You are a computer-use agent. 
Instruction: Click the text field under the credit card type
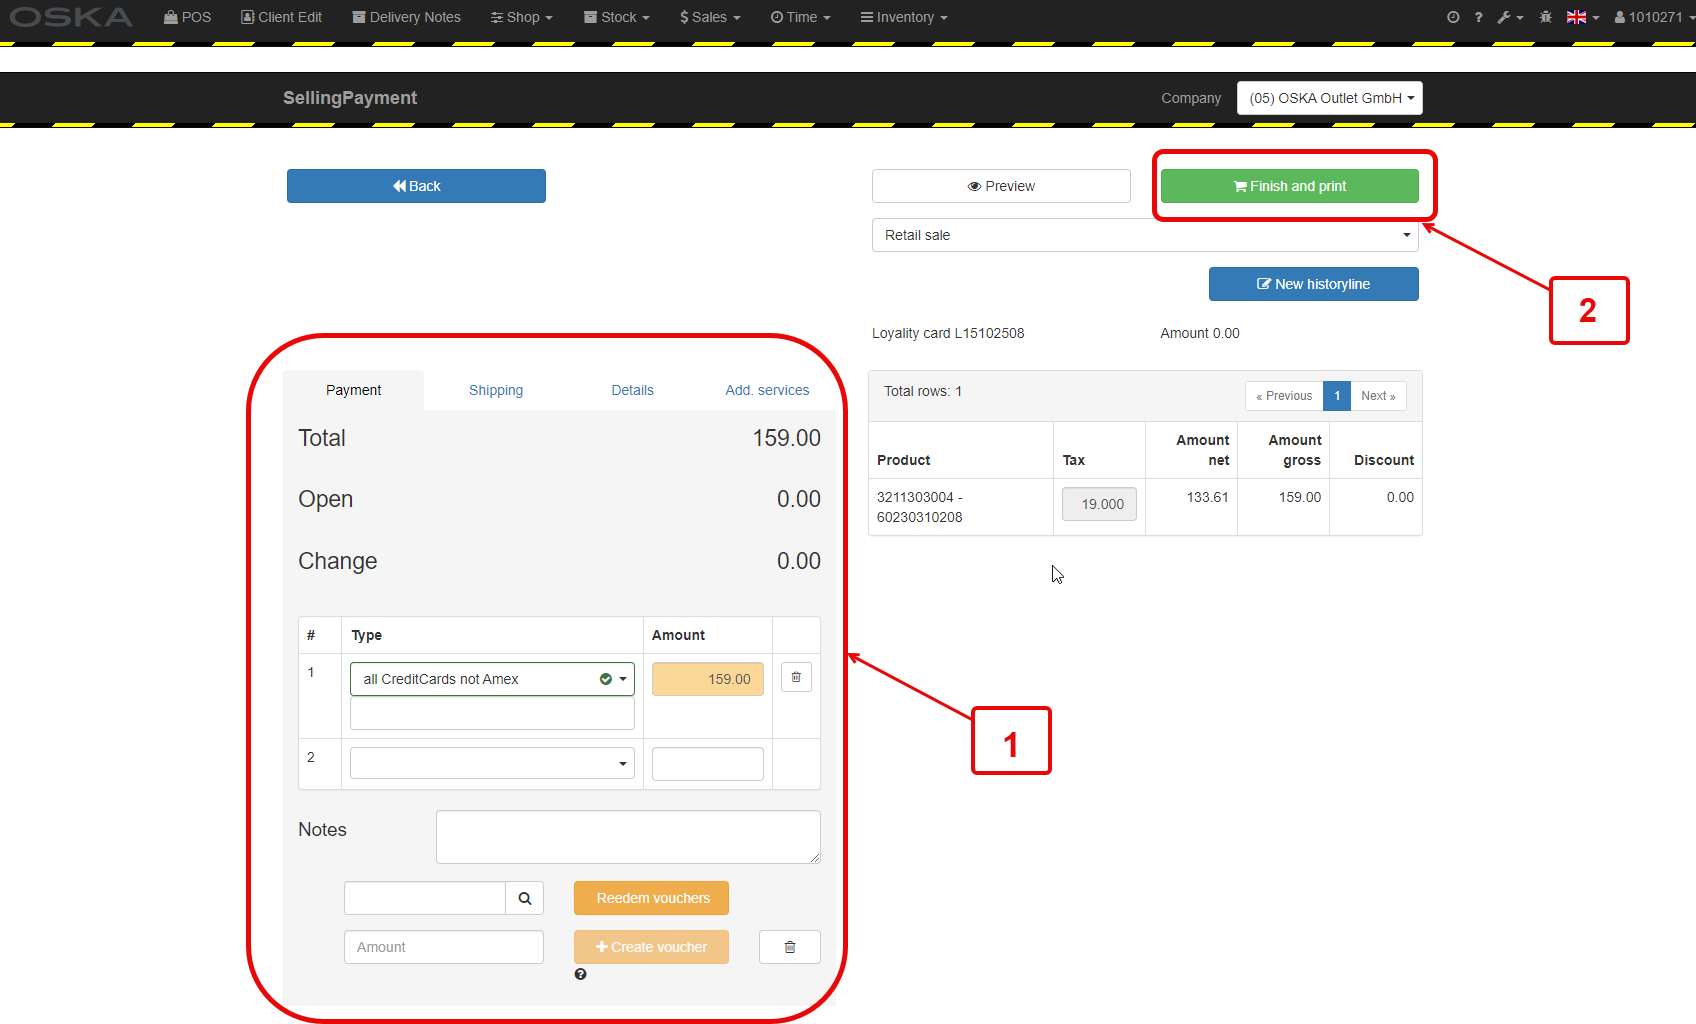pyautogui.click(x=492, y=713)
